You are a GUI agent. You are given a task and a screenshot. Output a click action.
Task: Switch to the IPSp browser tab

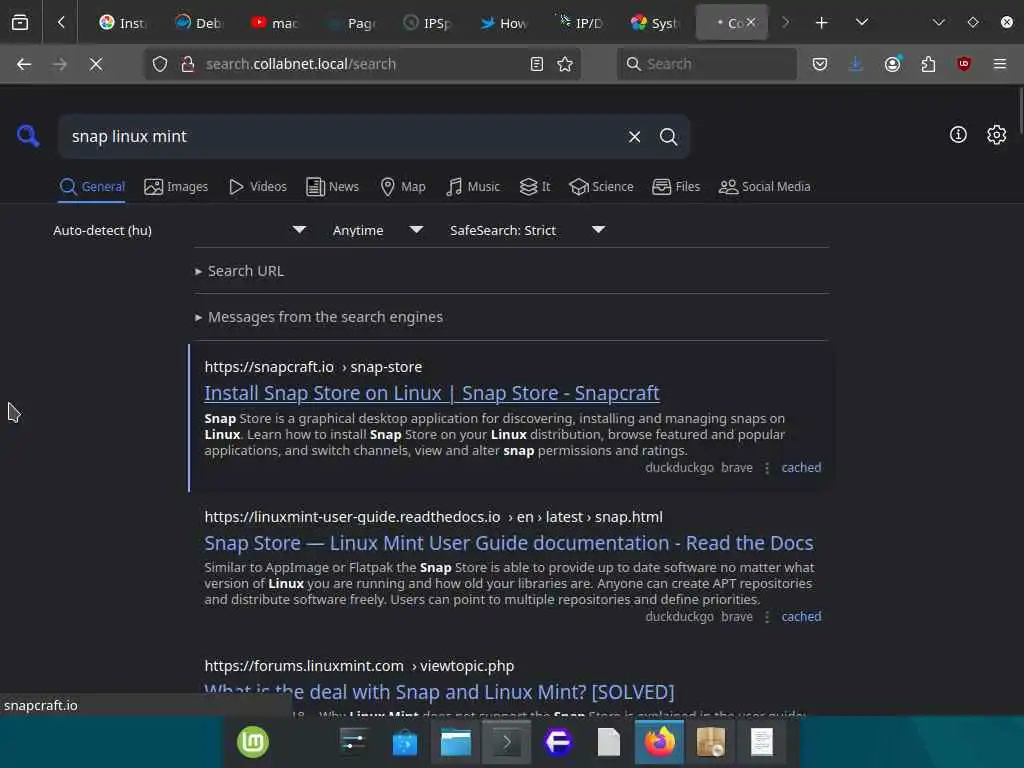point(428,23)
